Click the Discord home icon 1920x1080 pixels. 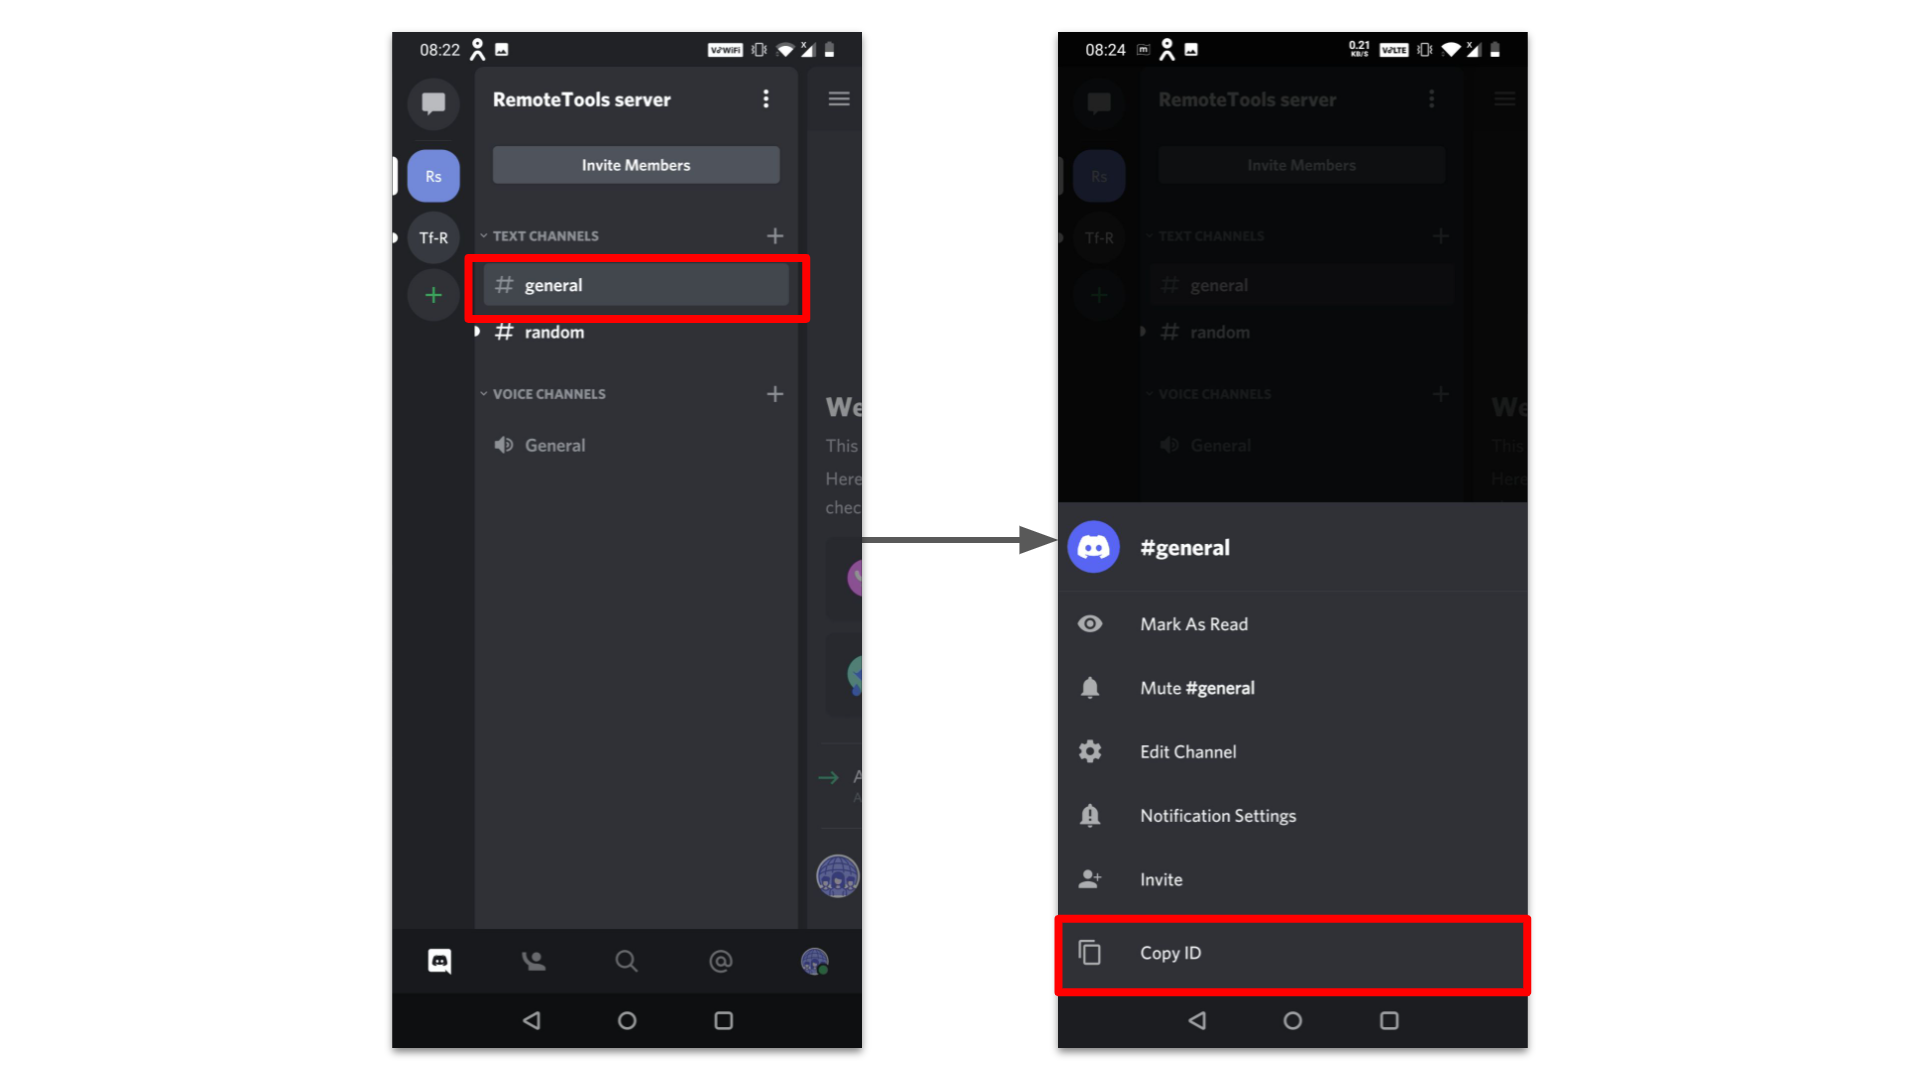(x=439, y=959)
